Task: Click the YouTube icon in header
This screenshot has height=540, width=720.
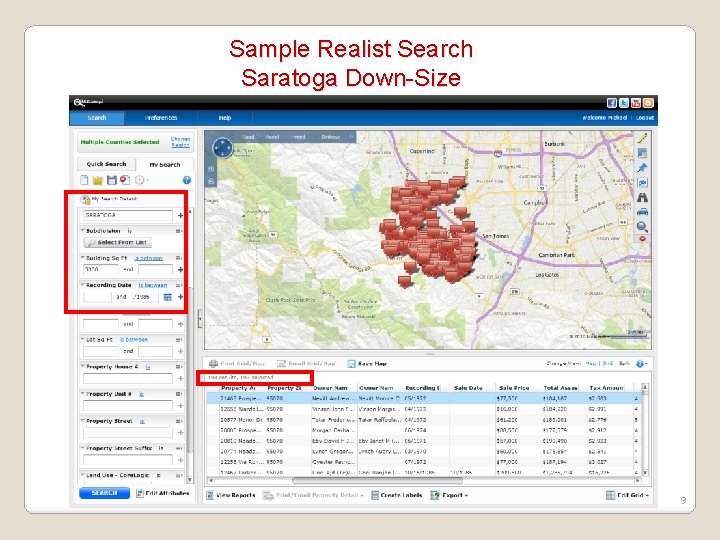Action: 636,103
